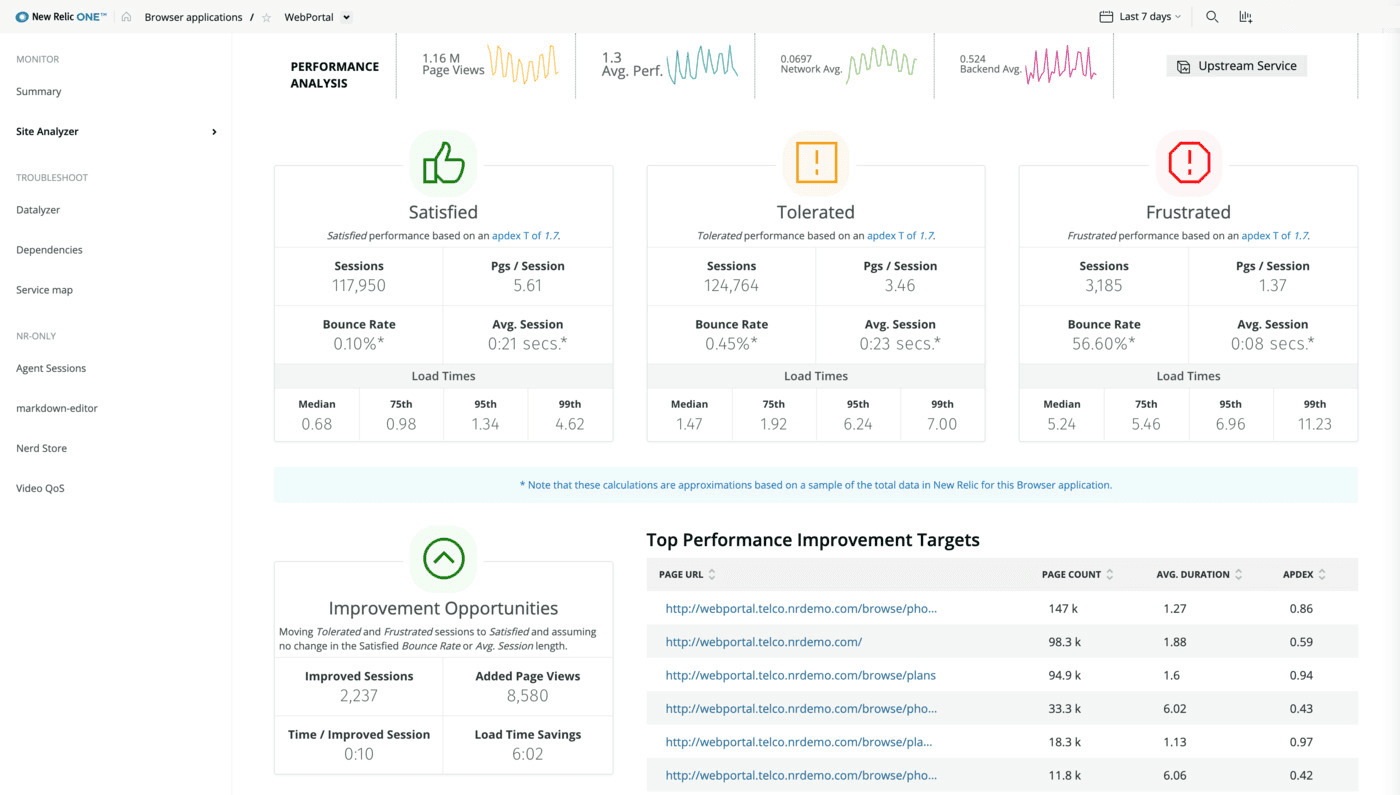Viewport: 1400px width, 795px height.
Task: Click the New Relic ONE logo
Action: coord(58,16)
